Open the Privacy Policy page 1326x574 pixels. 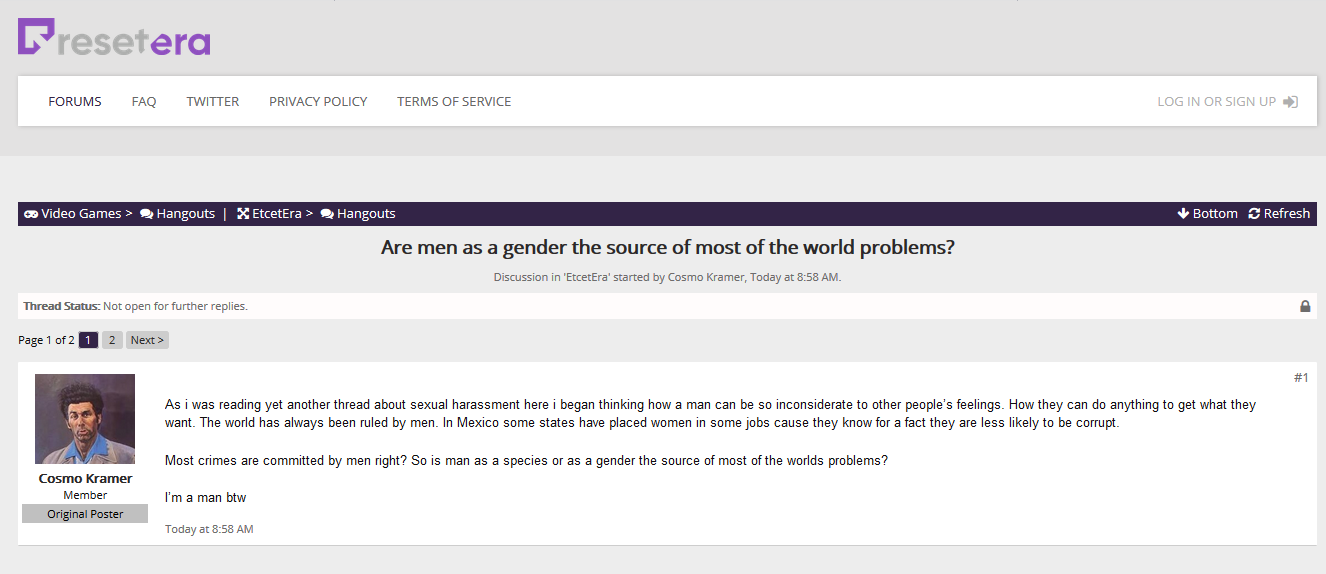[318, 101]
